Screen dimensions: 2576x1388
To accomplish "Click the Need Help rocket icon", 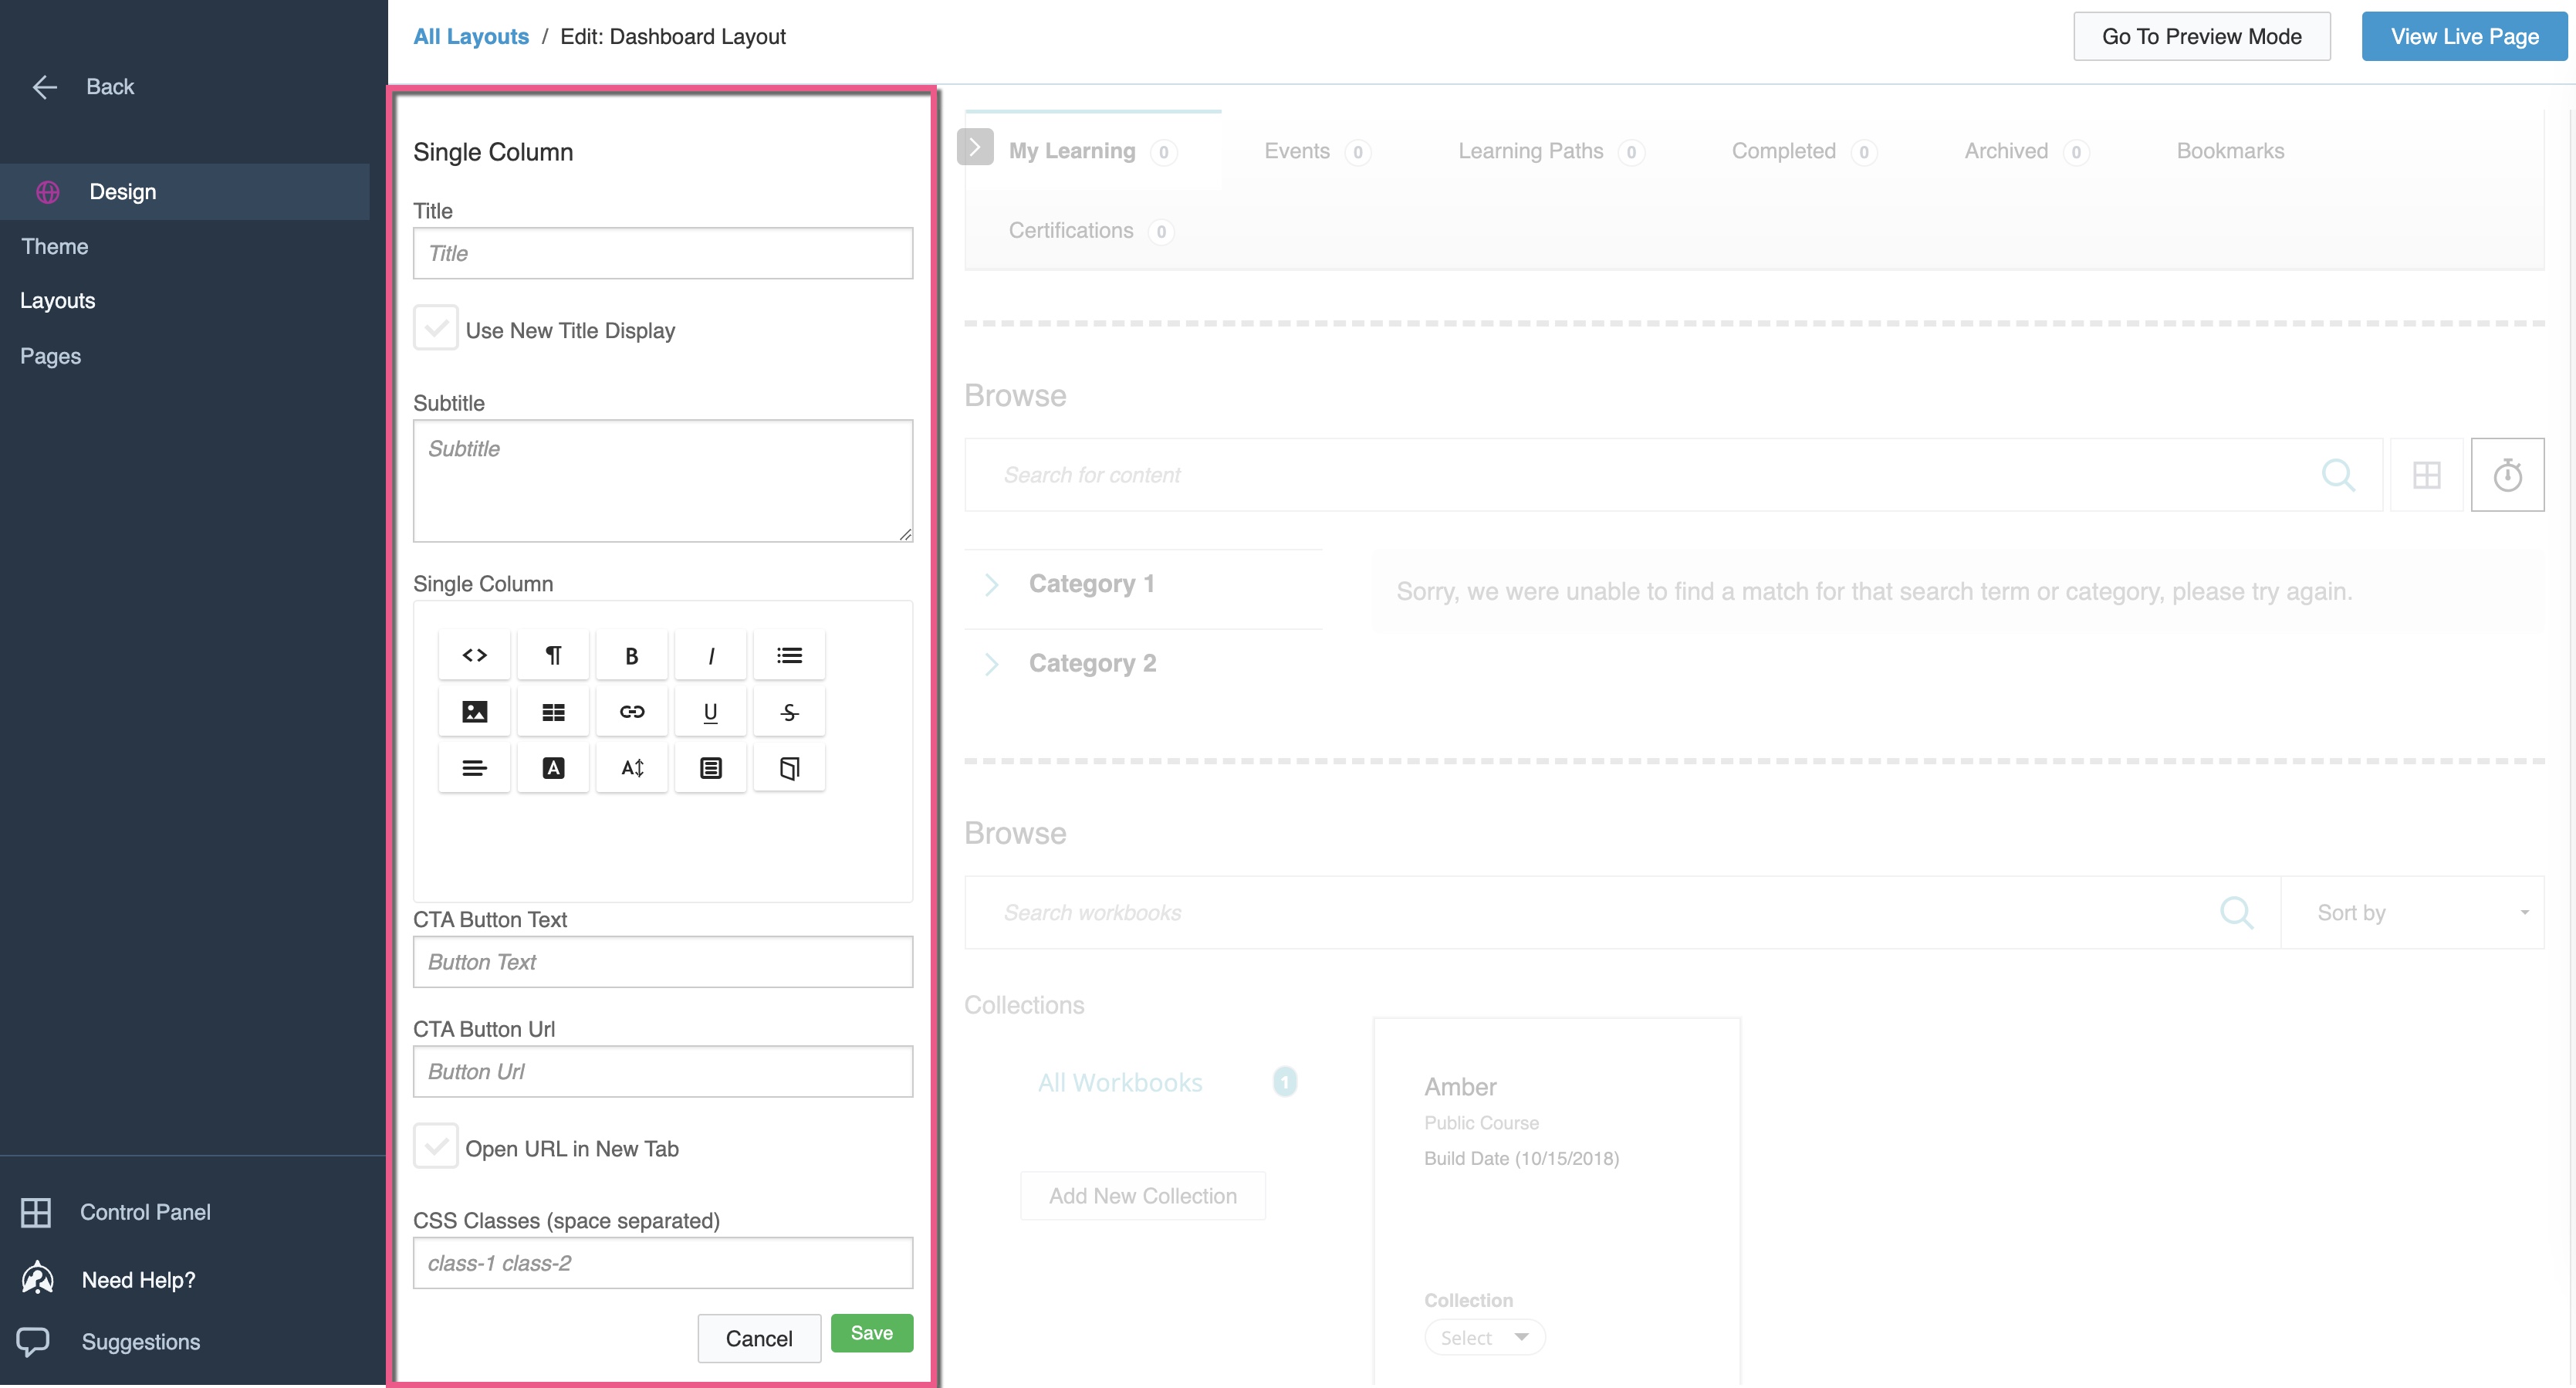I will [x=37, y=1278].
